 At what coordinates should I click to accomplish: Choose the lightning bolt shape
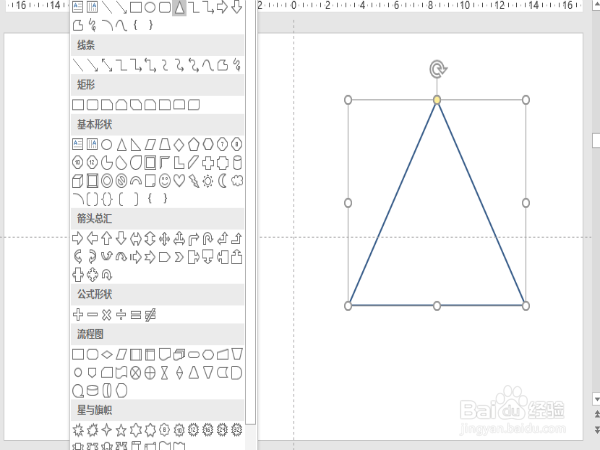point(194,181)
